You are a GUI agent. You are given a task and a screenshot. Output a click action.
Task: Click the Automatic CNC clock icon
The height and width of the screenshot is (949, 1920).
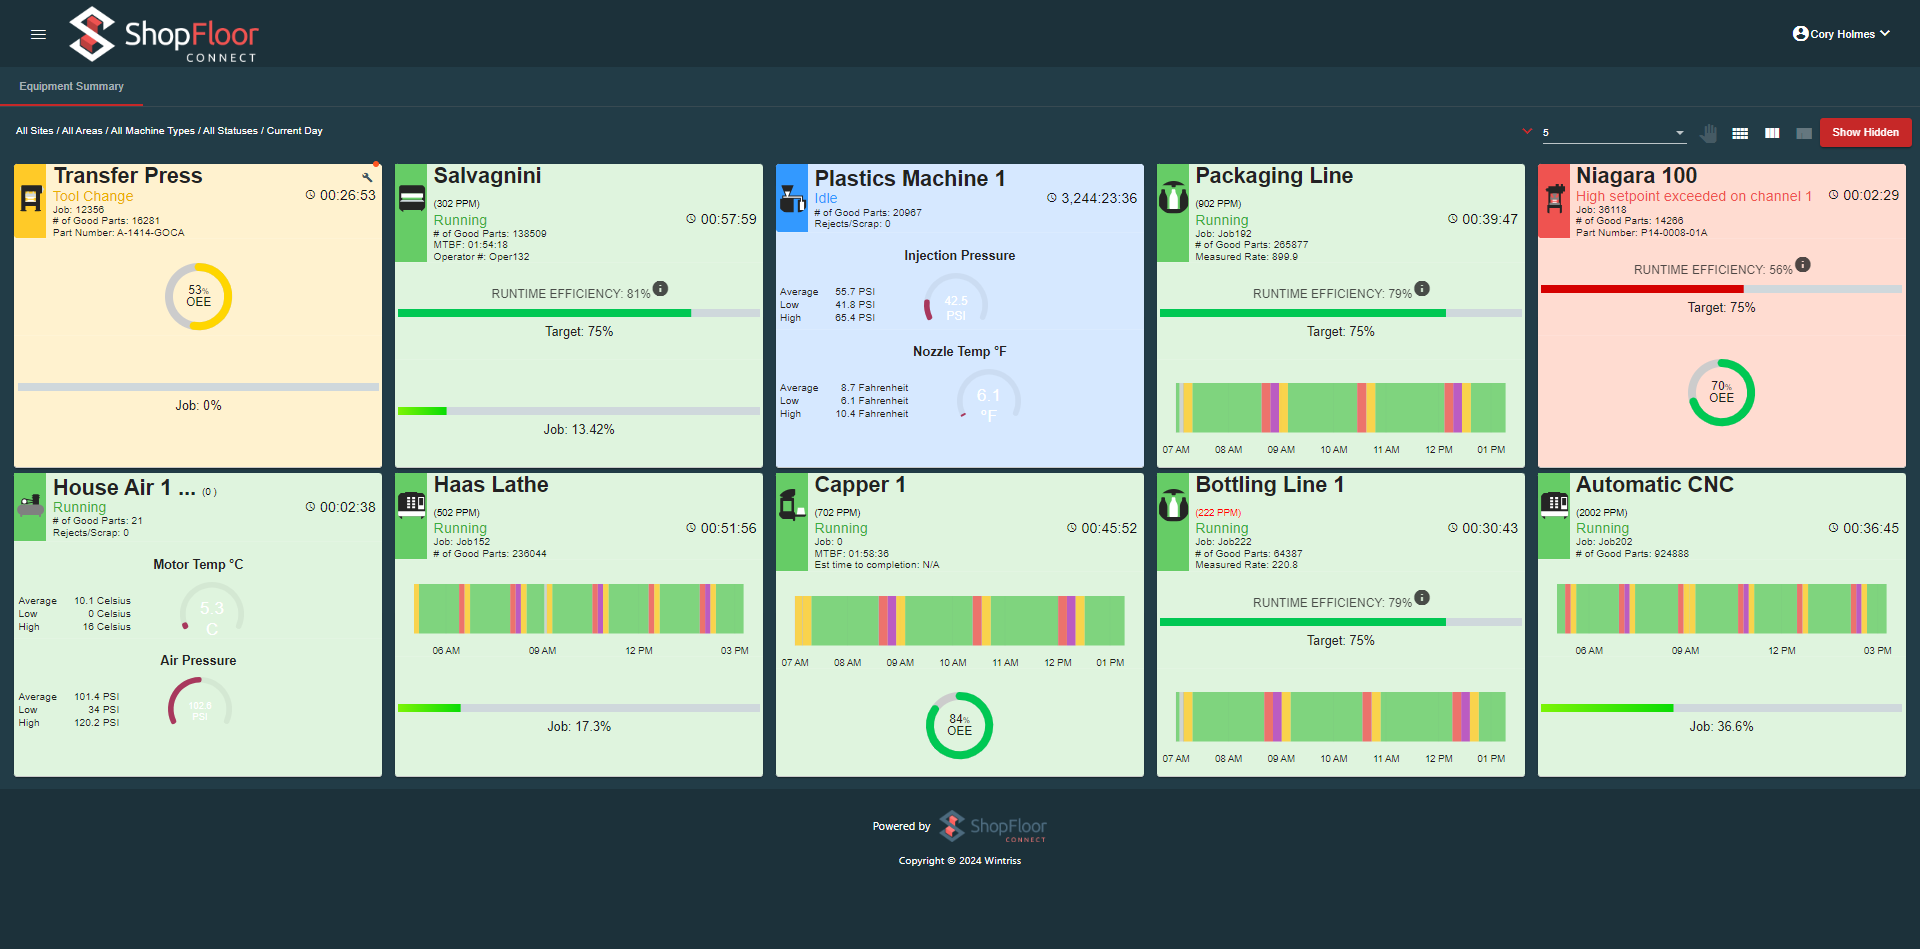tap(1834, 528)
